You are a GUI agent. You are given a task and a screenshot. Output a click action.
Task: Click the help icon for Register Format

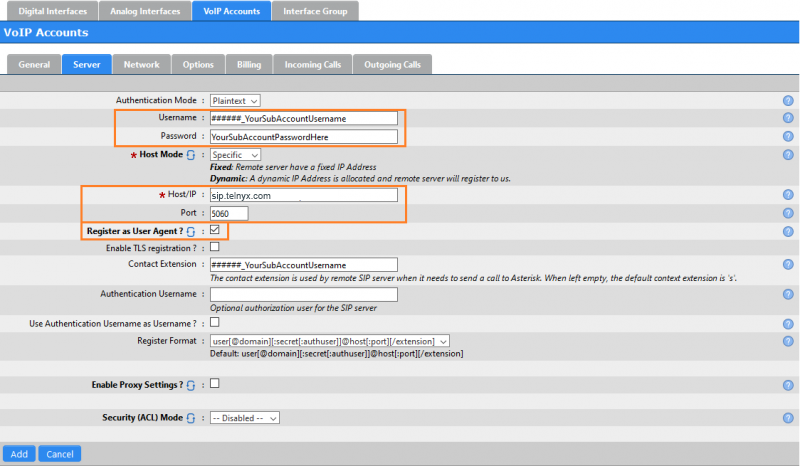coord(788,341)
